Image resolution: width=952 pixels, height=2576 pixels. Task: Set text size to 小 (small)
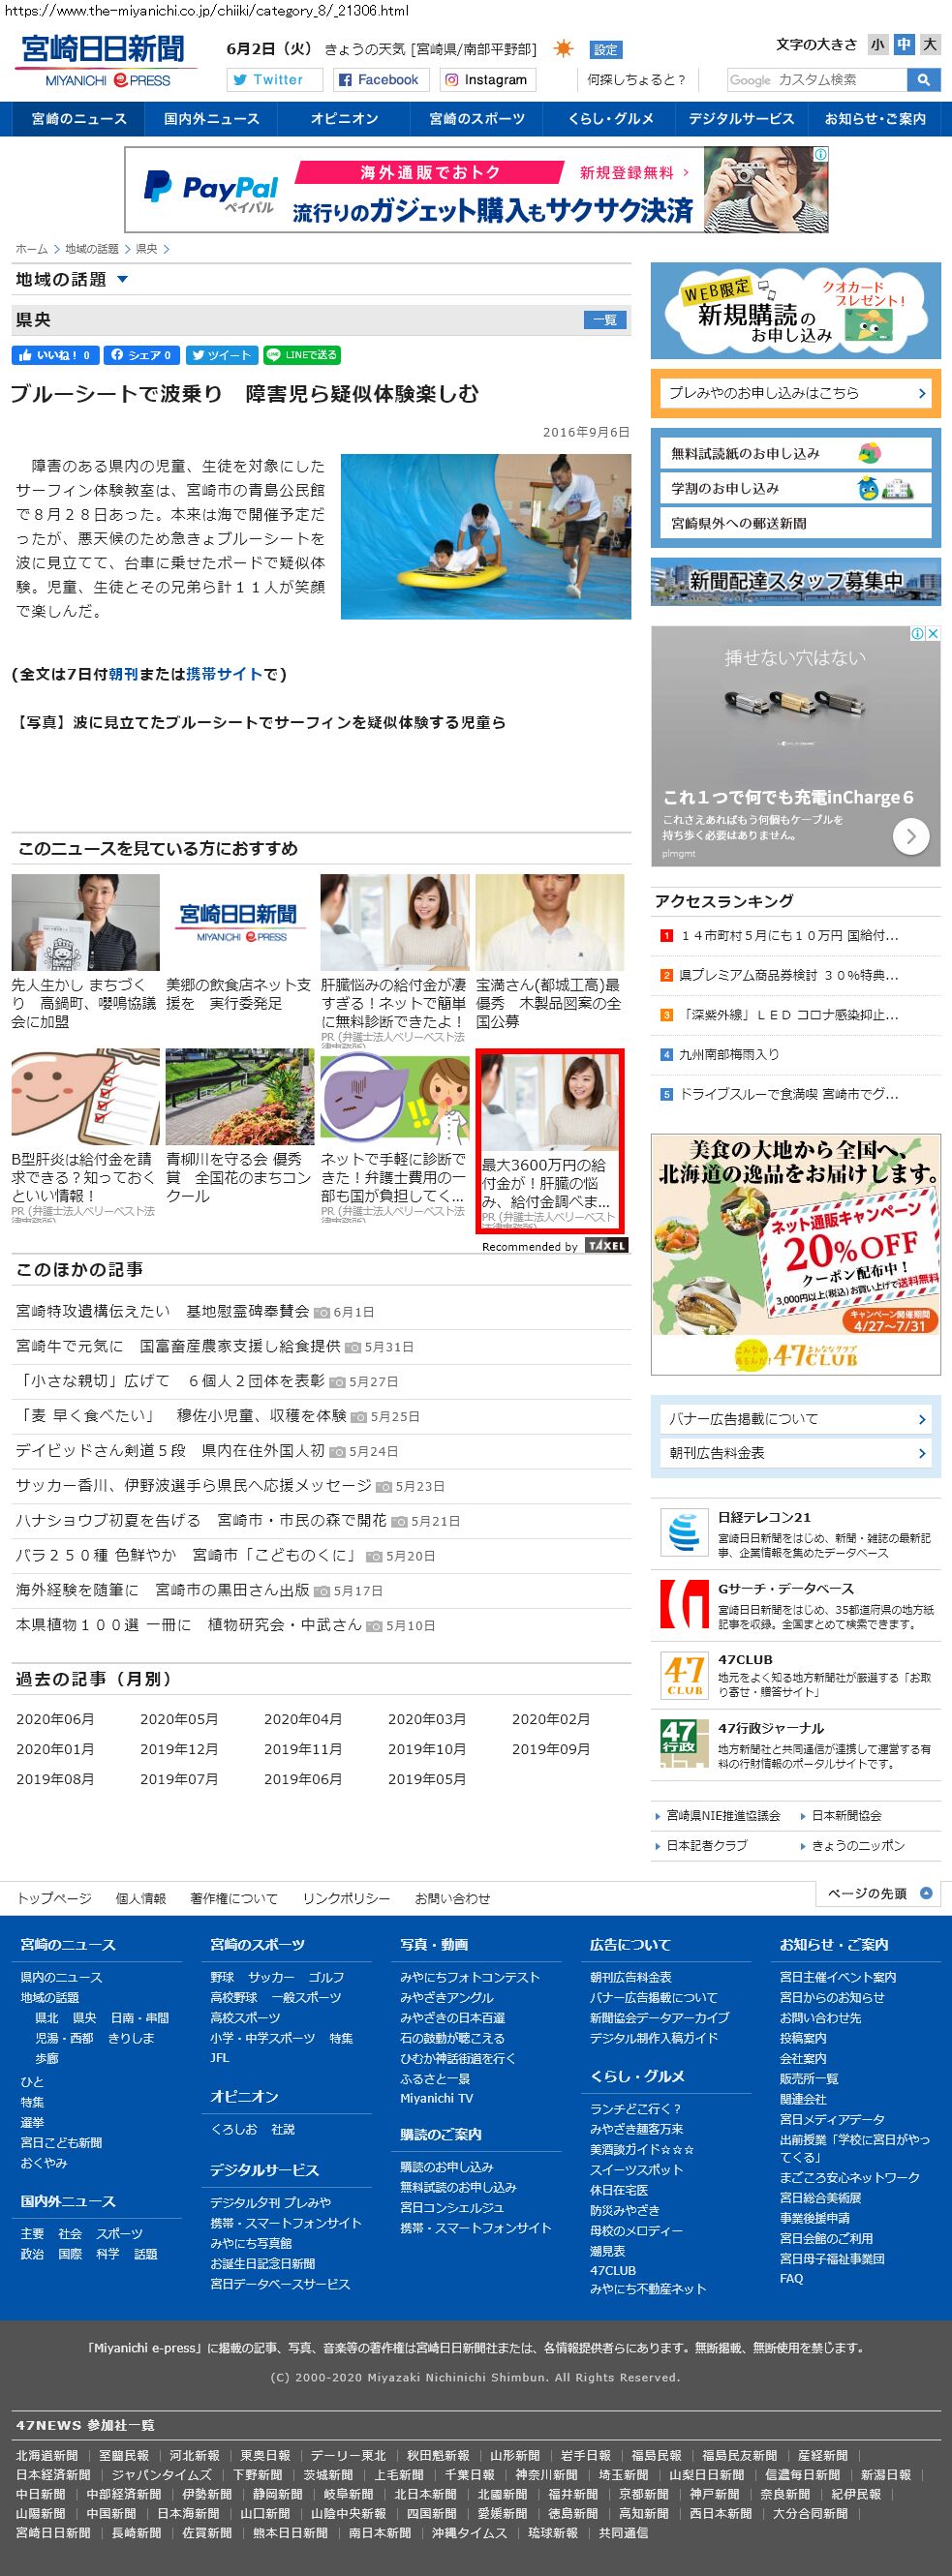click(x=877, y=44)
